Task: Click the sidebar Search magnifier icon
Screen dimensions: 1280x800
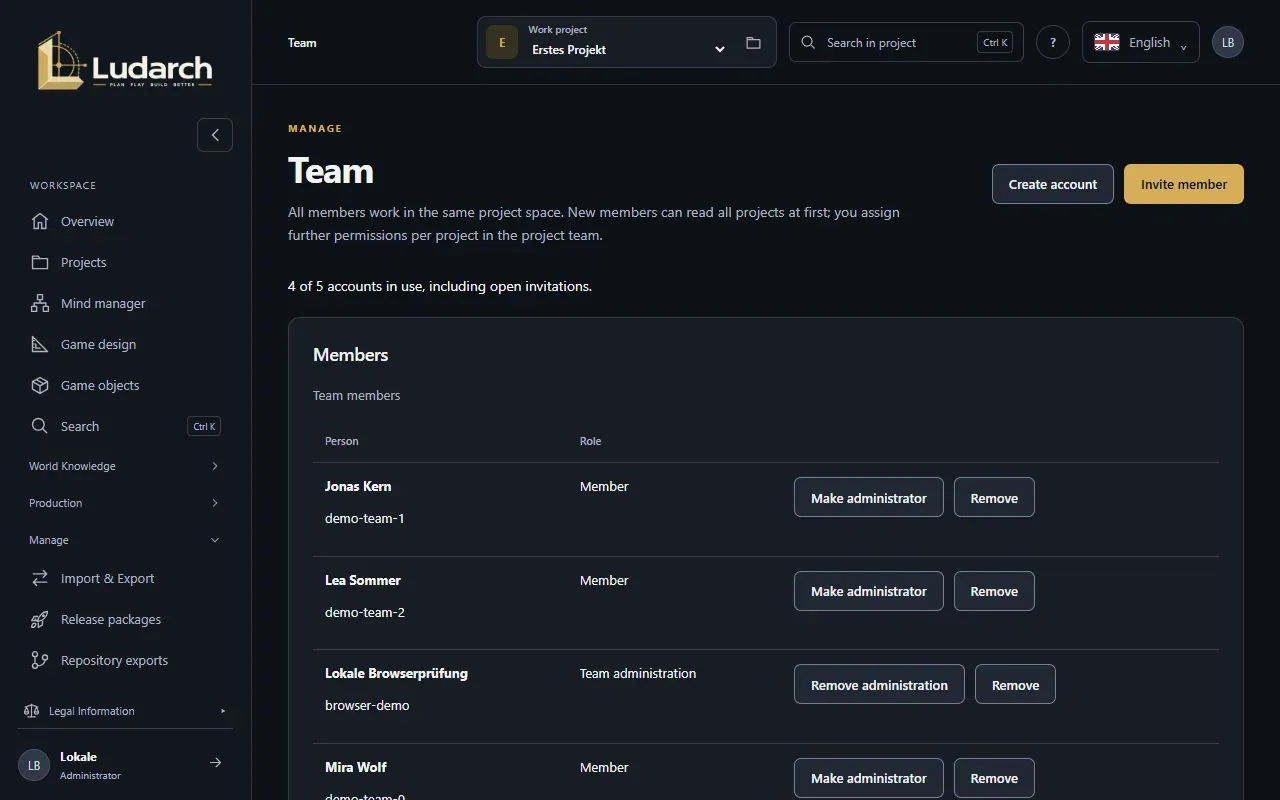Action: tap(40, 426)
